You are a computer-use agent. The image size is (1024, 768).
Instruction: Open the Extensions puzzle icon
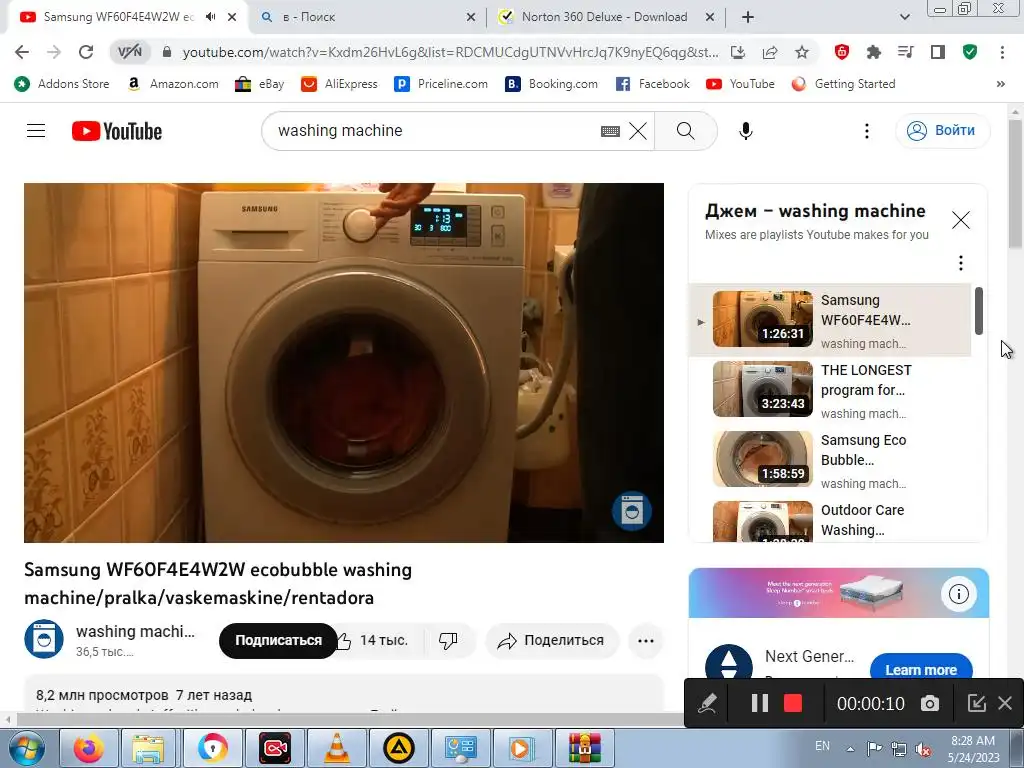[x=874, y=52]
